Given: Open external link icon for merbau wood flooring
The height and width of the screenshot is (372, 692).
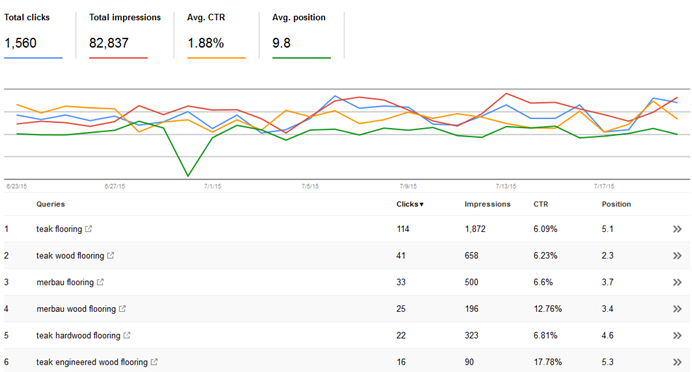Looking at the screenshot, I should [122, 308].
